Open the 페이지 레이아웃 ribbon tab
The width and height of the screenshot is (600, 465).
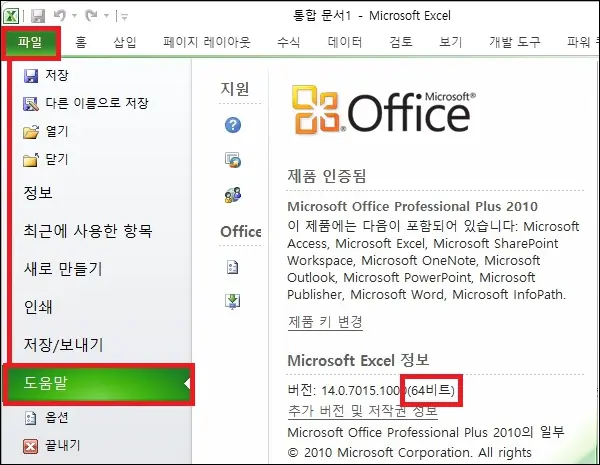coord(207,42)
